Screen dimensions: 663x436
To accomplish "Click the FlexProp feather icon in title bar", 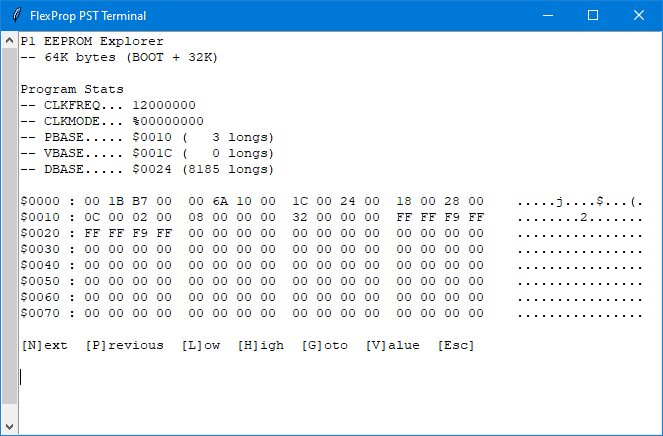I will coord(13,15).
